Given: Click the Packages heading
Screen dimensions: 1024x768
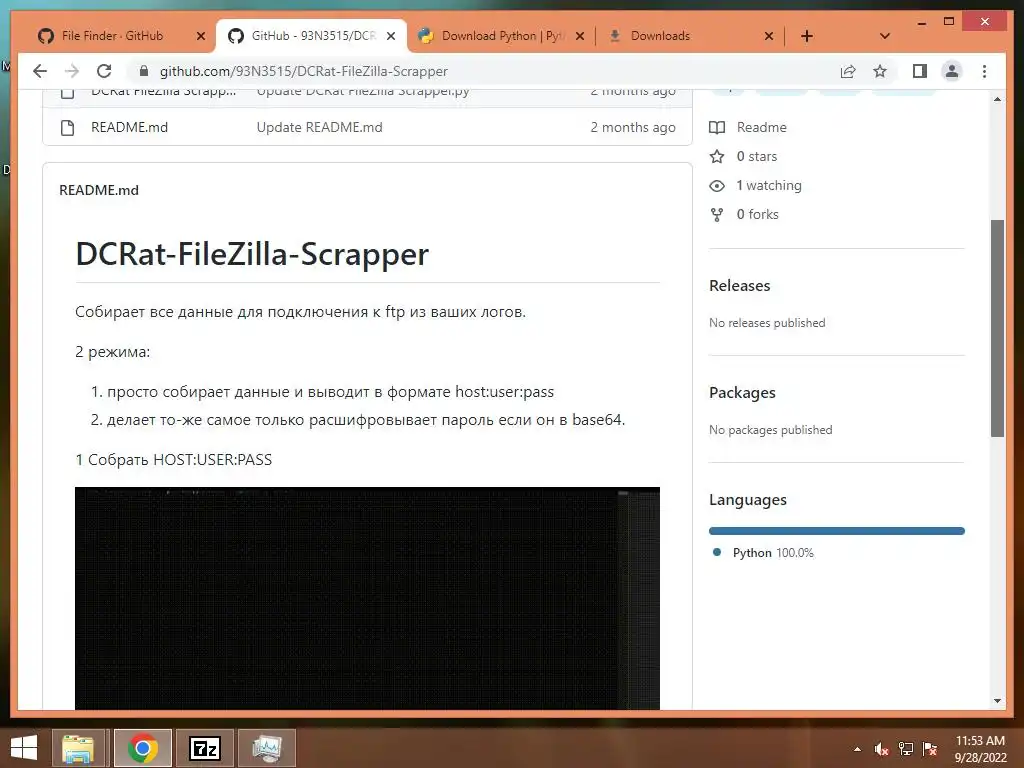Looking at the screenshot, I should point(742,392).
